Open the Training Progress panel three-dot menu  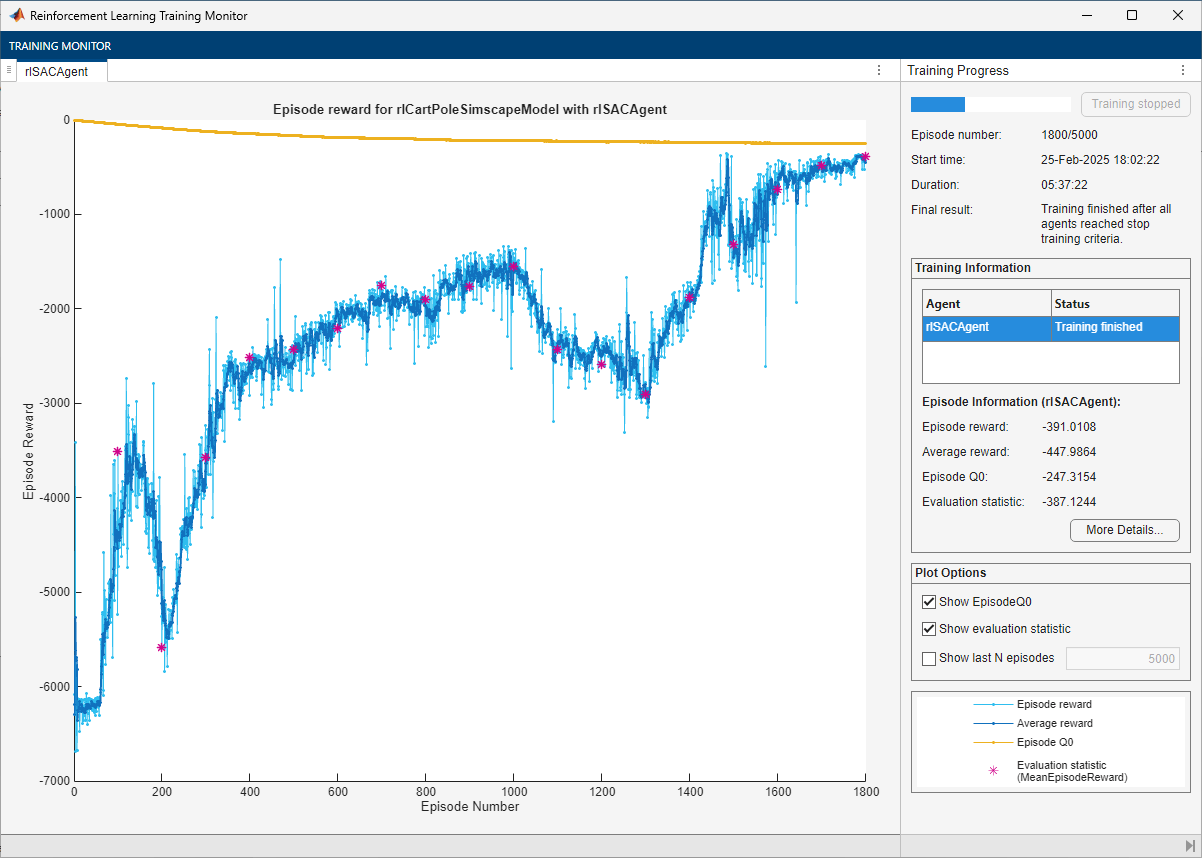tap(1184, 70)
